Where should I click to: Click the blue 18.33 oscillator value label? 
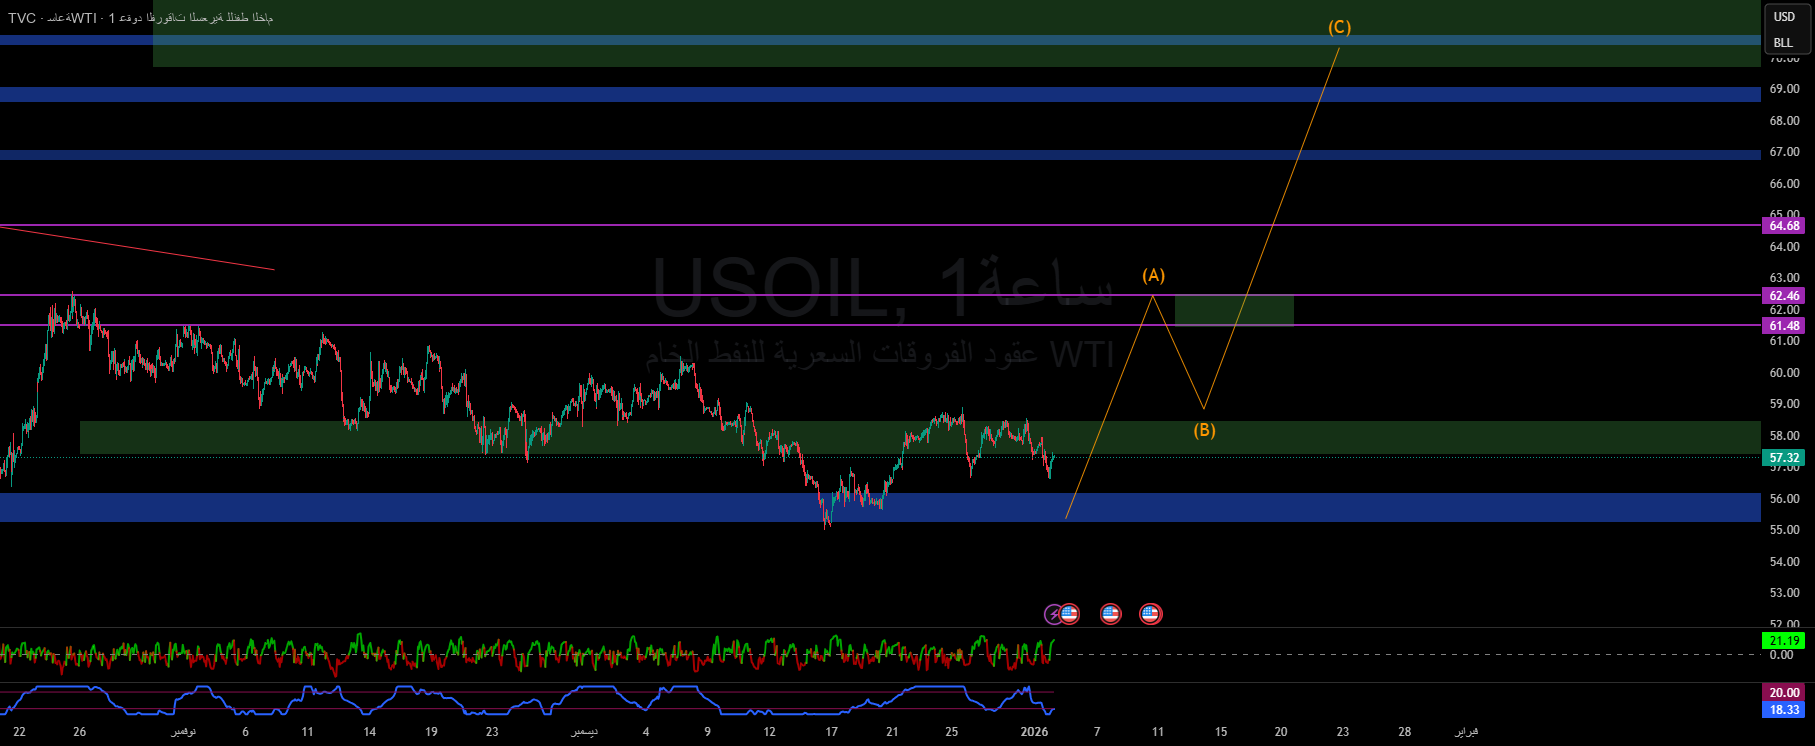coord(1784,710)
